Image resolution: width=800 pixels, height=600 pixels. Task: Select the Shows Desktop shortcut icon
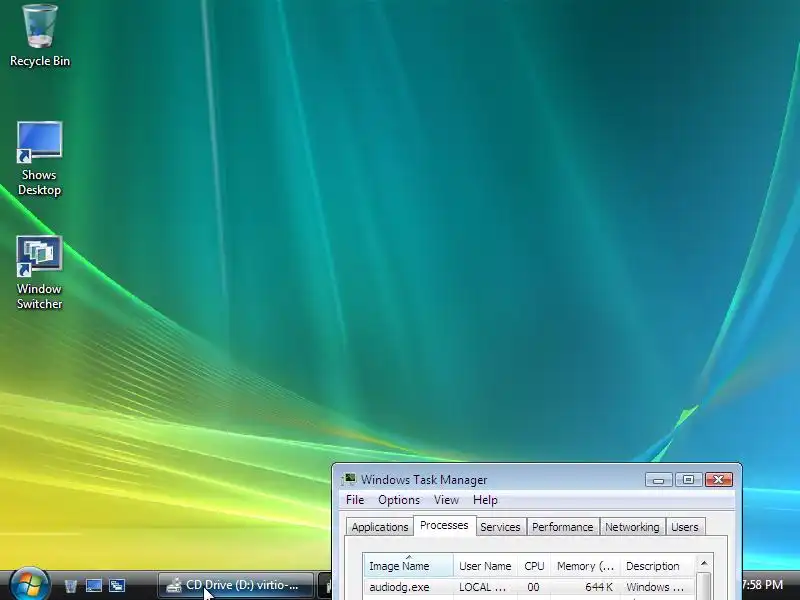tap(39, 158)
